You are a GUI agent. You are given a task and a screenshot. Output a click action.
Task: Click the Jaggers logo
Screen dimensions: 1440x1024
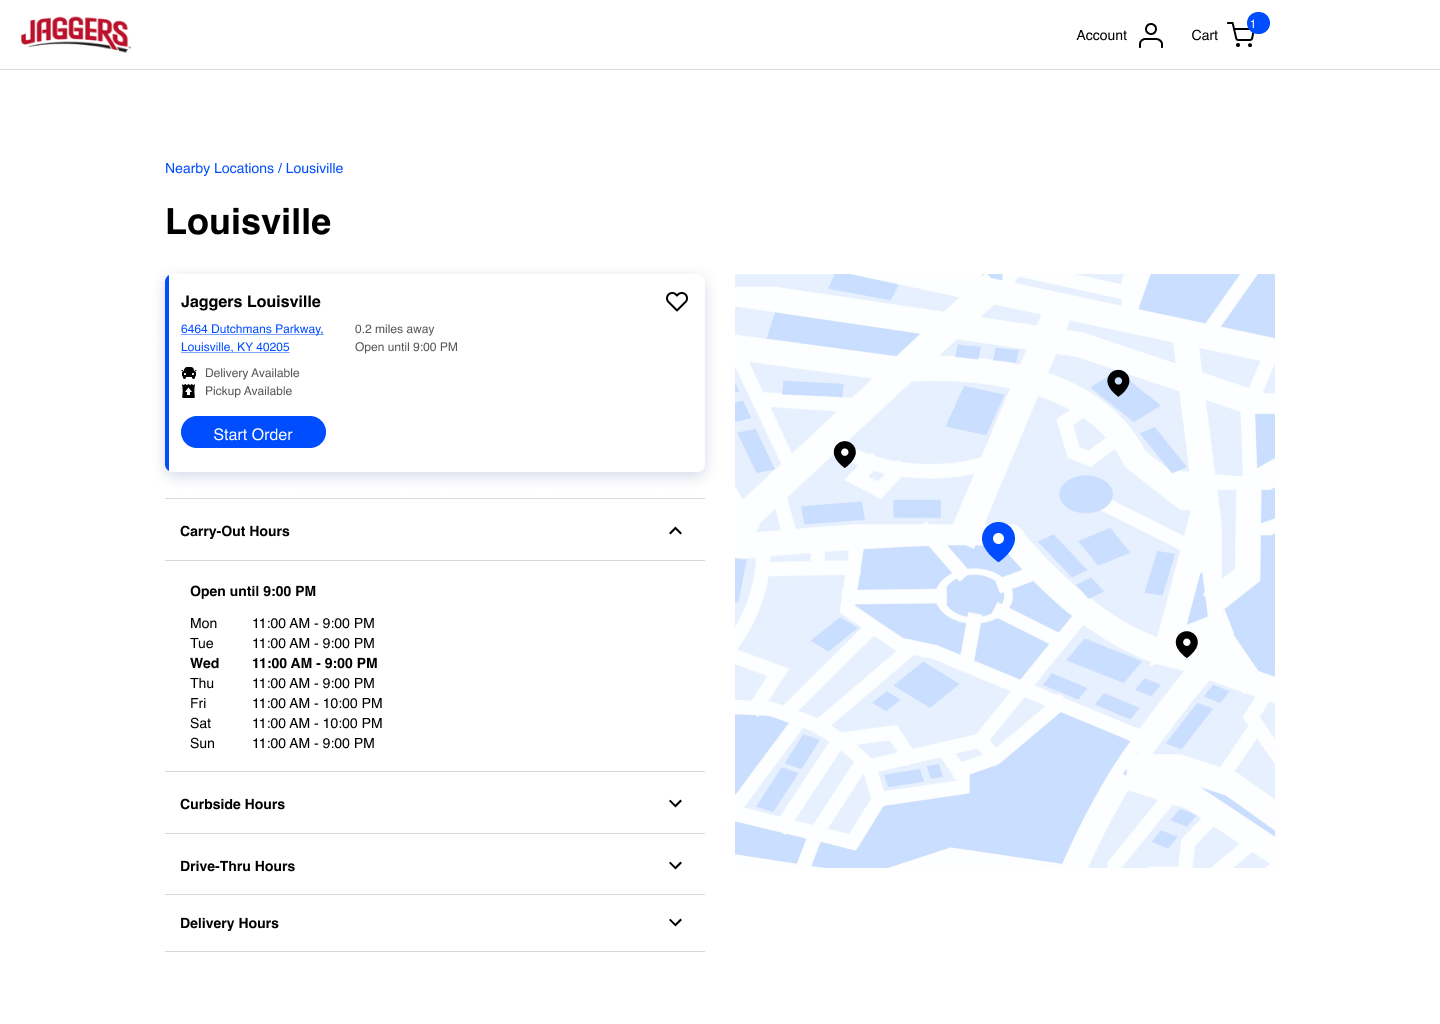click(75, 34)
